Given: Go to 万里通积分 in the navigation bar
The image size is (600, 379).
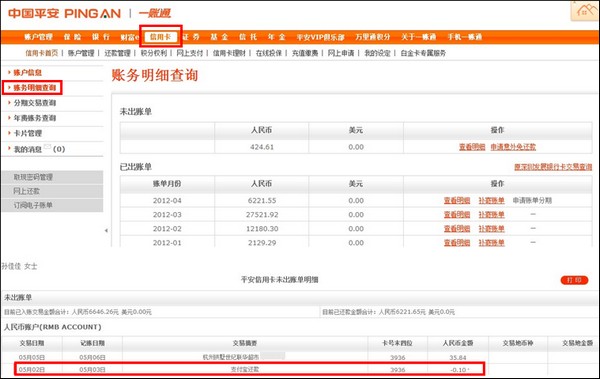Looking at the screenshot, I should point(373,37).
